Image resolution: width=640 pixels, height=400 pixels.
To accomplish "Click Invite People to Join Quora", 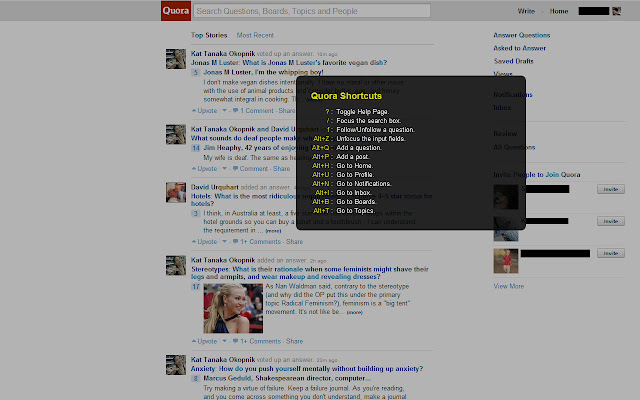I will point(537,175).
